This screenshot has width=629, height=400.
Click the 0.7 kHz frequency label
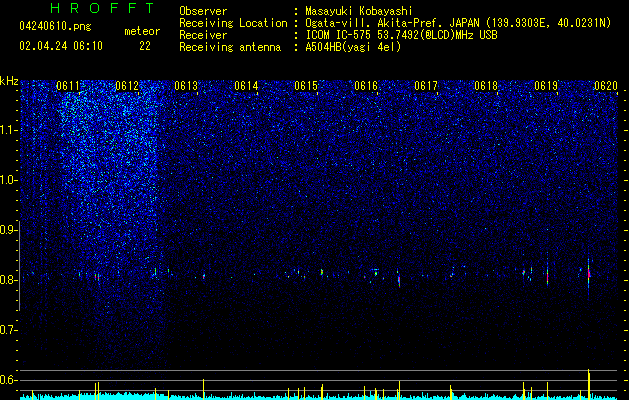8,330
